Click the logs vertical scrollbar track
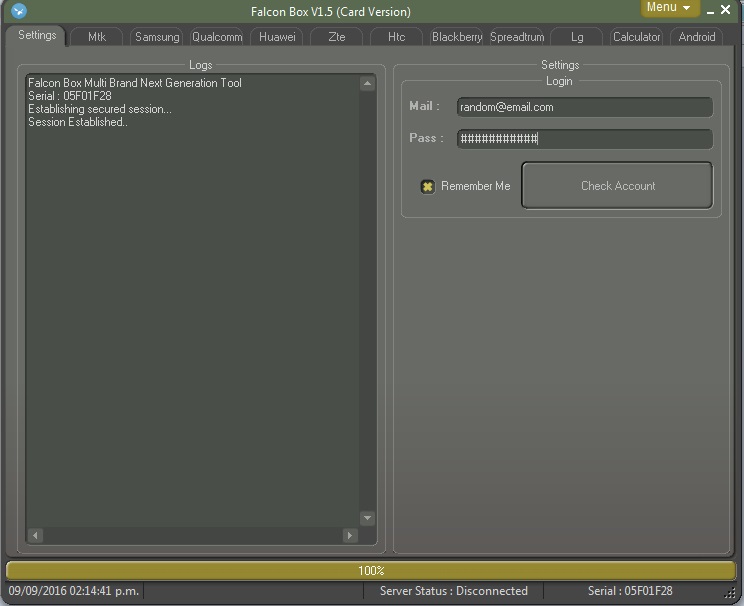The image size is (744, 606). click(x=367, y=301)
